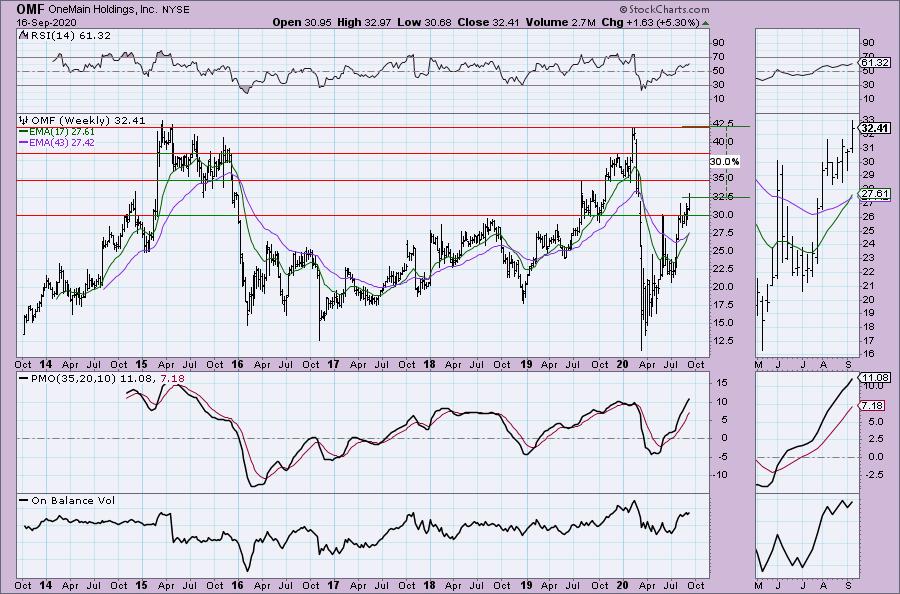Image resolution: width=900 pixels, height=594 pixels.
Task: Select the Open 30.95 value
Action: click(302, 22)
